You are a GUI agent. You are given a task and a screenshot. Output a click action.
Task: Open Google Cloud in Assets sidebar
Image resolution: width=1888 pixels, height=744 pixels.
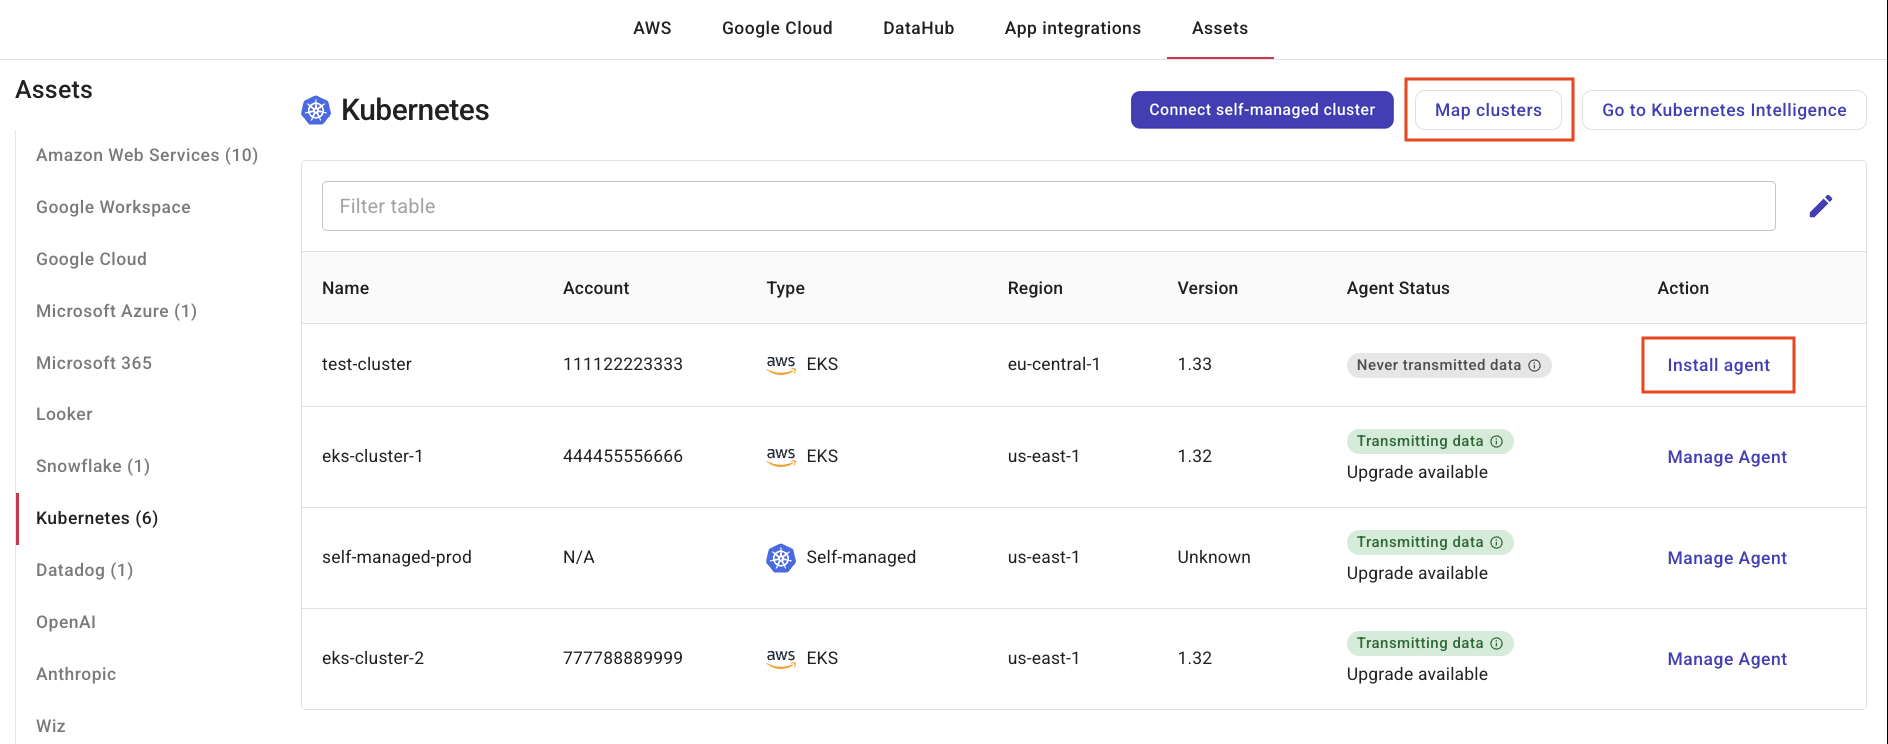(91, 259)
